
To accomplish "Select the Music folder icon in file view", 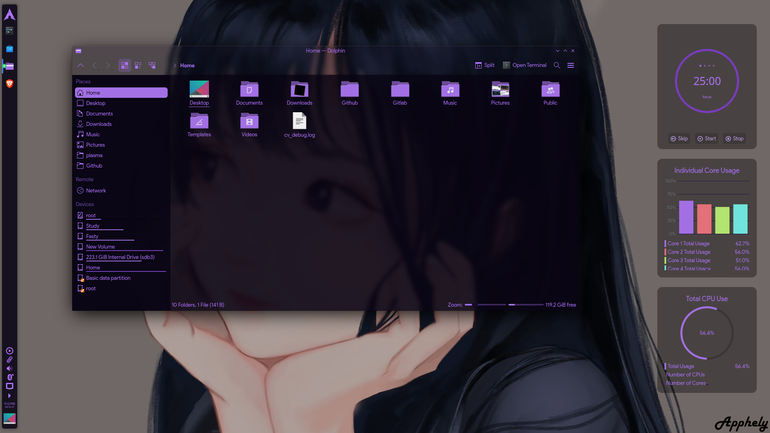I will pyautogui.click(x=450, y=89).
